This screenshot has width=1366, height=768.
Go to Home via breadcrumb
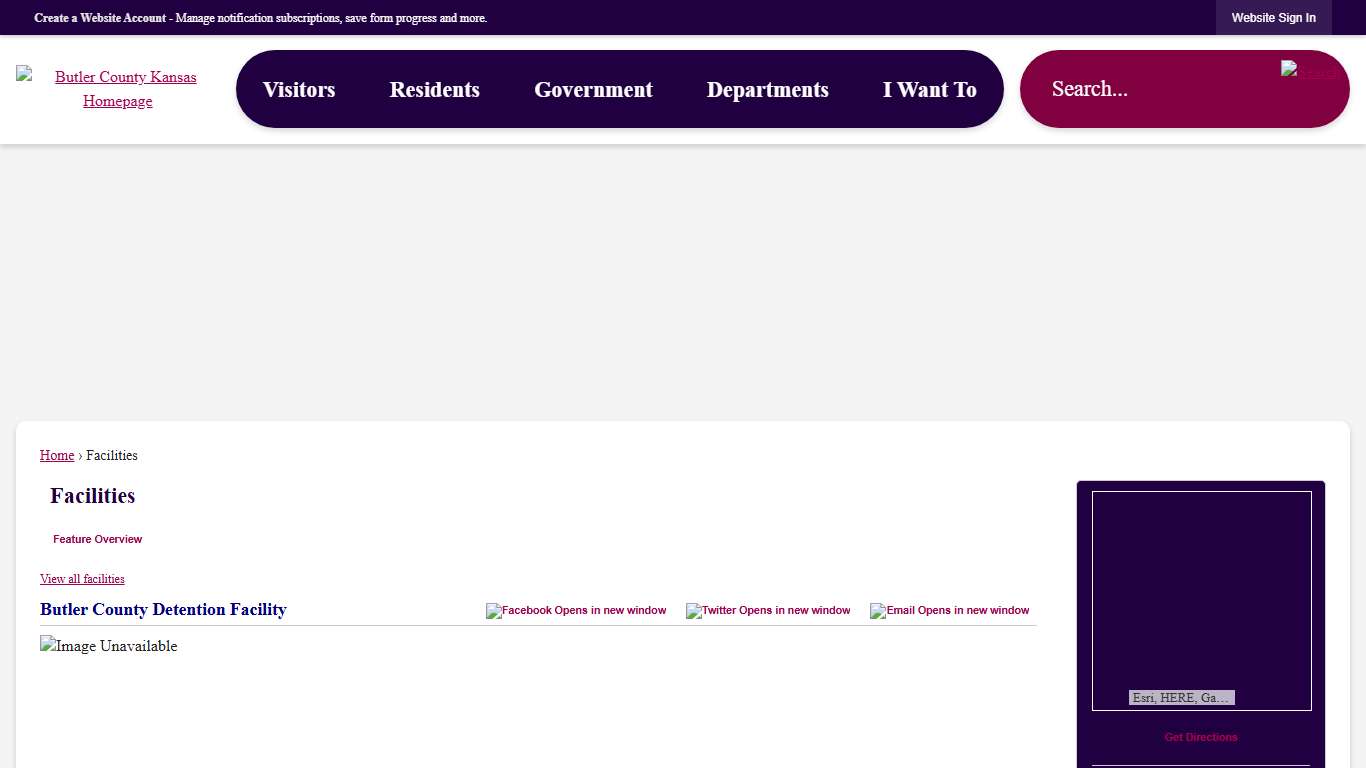[57, 456]
